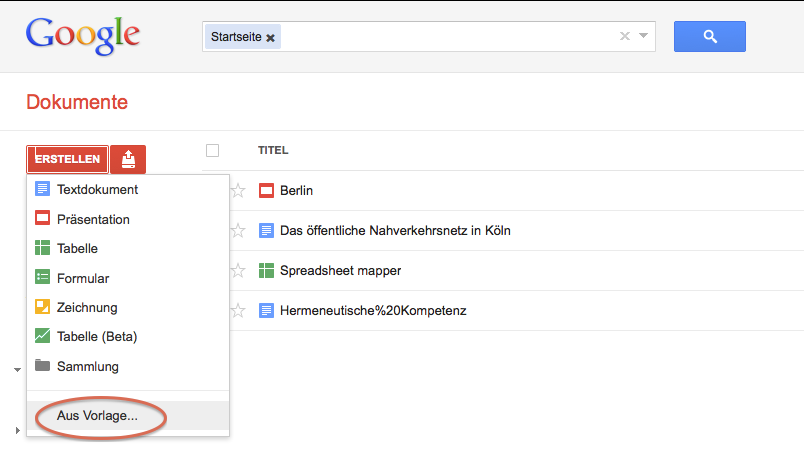
Task: Click the Spreadsheet mapper table icon
Action: pos(266,271)
